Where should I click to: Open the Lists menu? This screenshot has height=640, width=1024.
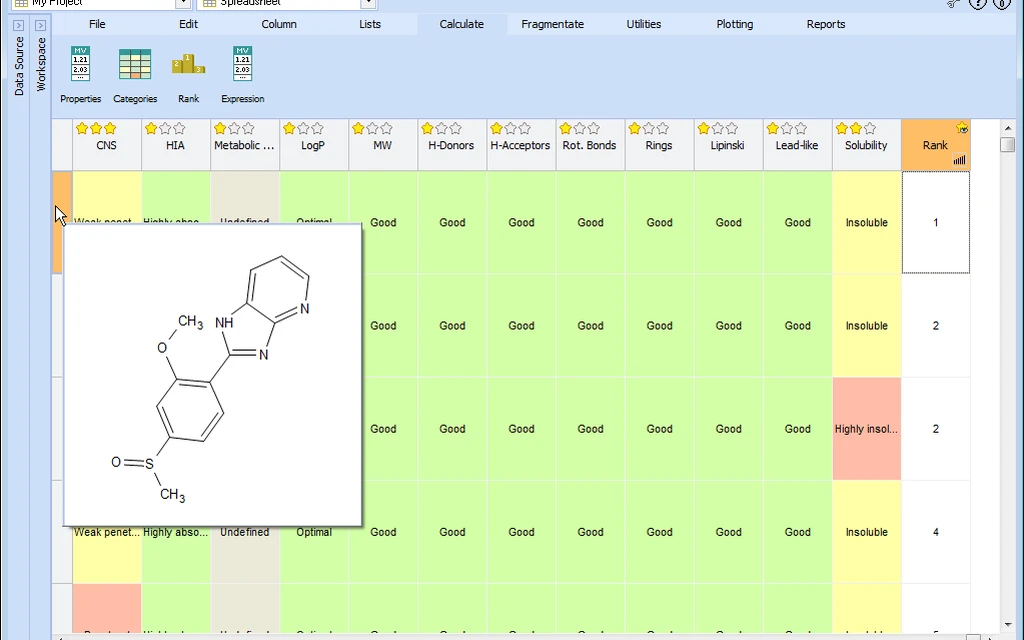coord(370,24)
